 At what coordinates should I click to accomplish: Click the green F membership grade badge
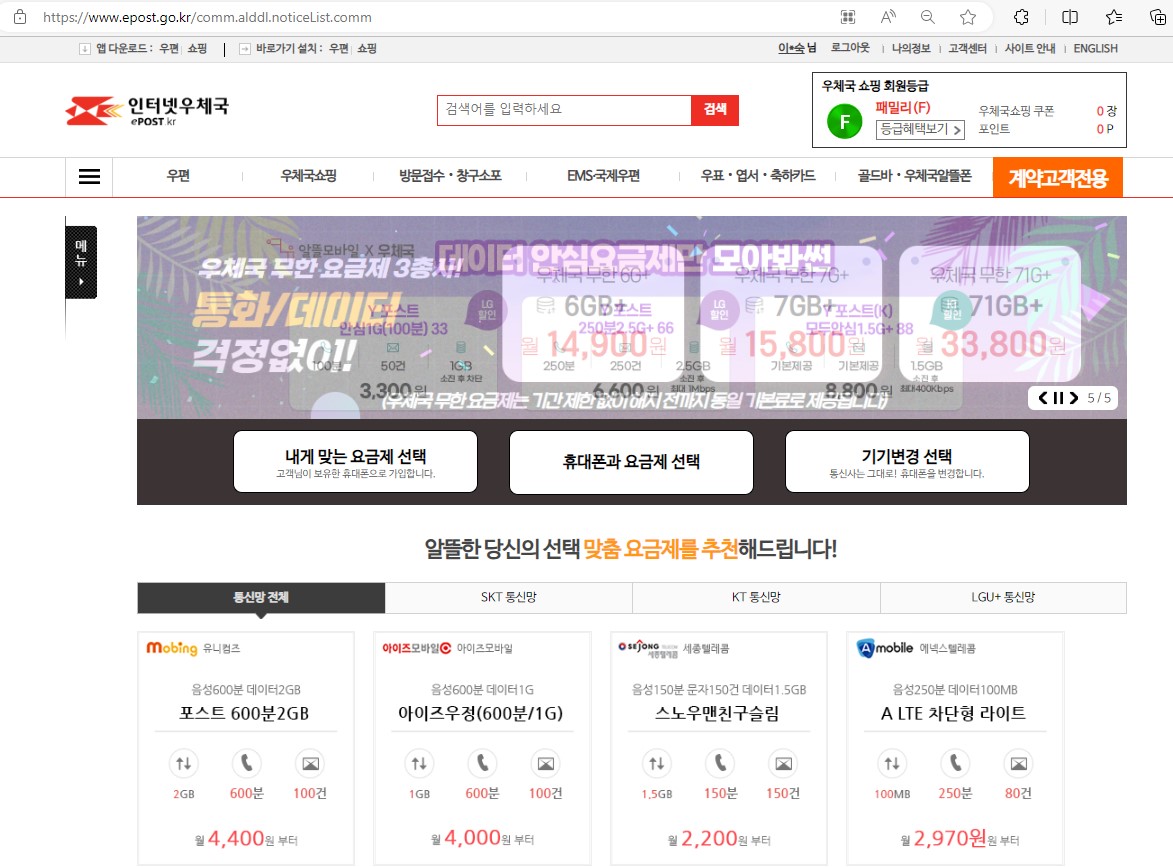[x=845, y=122]
